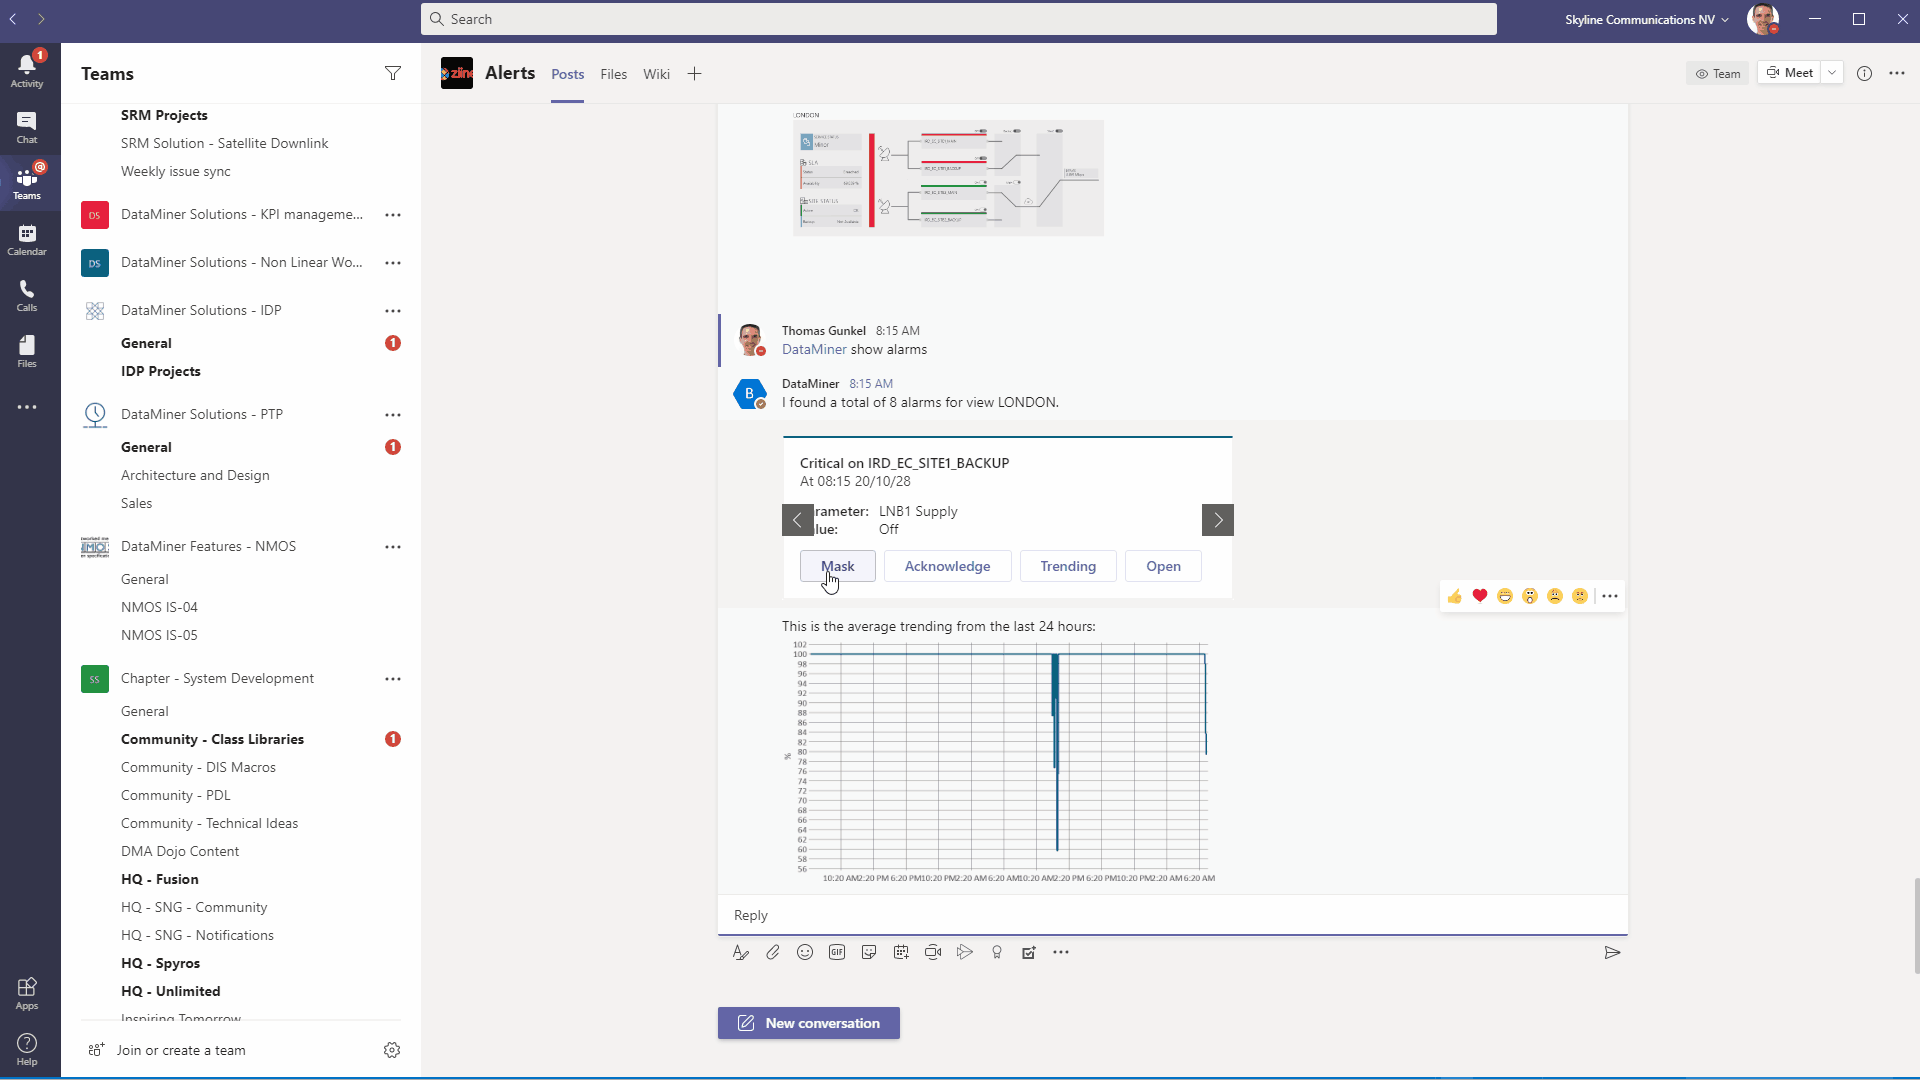The image size is (1920, 1080).
Task: Open the Apps store icon
Action: coord(27,993)
